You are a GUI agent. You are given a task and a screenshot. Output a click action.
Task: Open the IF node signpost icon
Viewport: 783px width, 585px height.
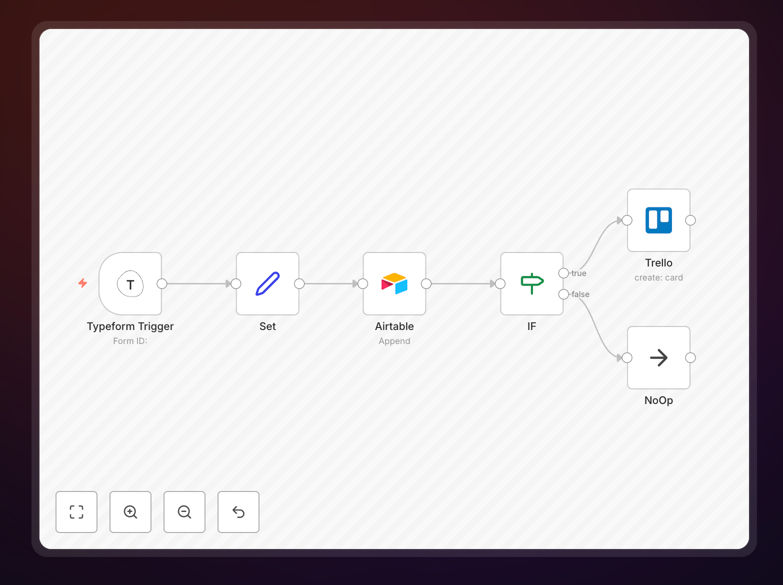coord(532,284)
